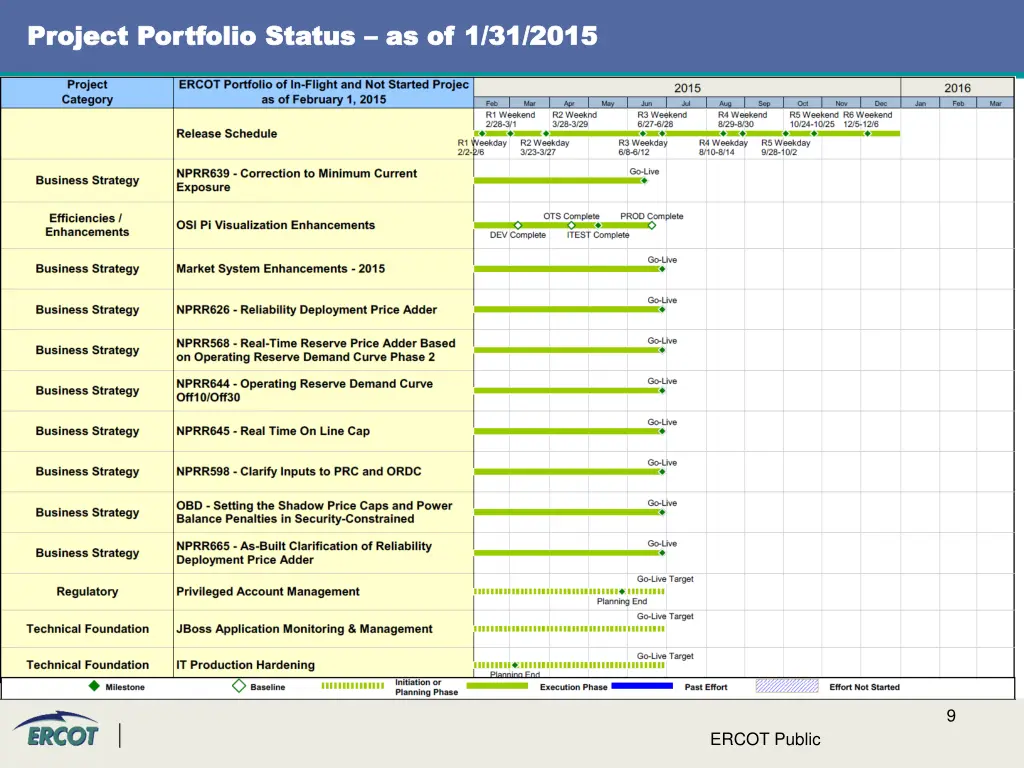Click the ERCOT Public footer text
The width and height of the screenshot is (1024, 768).
tap(765, 739)
